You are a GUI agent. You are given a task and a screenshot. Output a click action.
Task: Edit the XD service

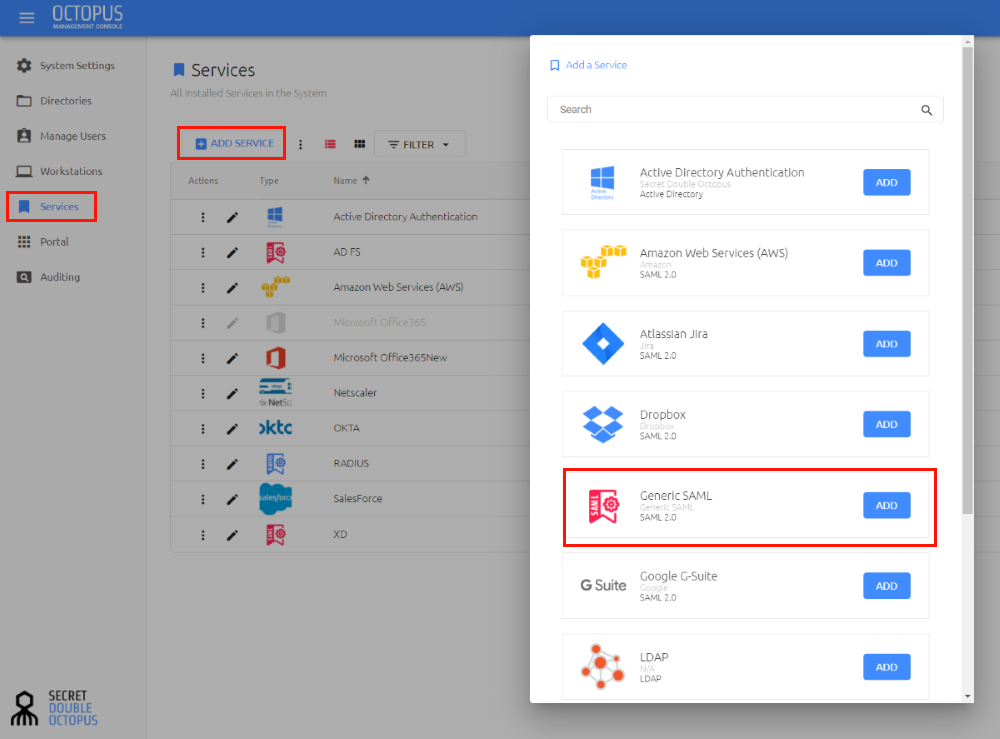pos(233,535)
